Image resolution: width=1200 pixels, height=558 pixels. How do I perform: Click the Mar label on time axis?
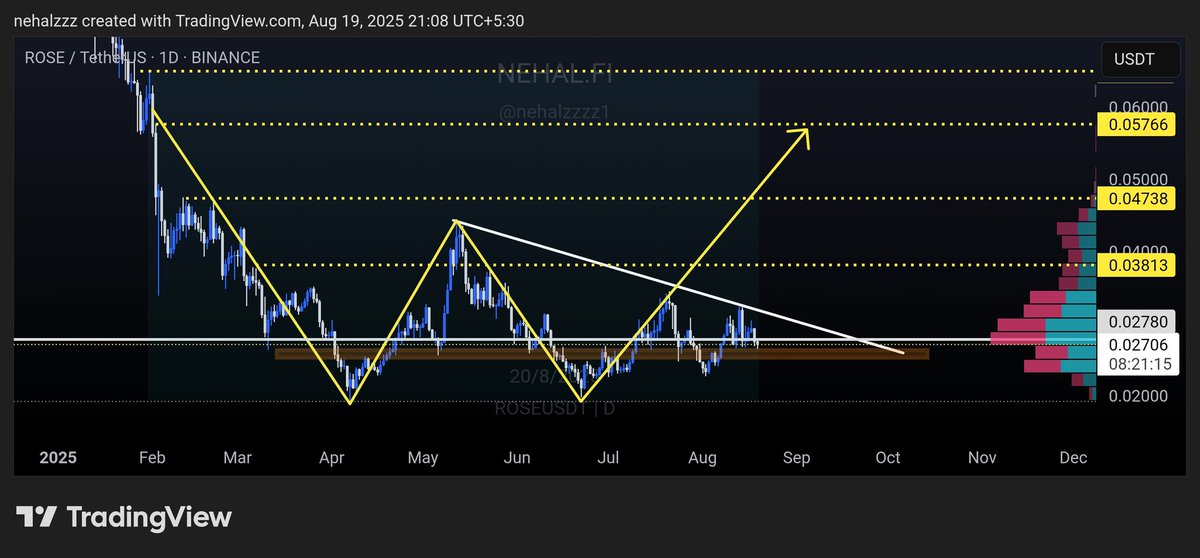237,458
